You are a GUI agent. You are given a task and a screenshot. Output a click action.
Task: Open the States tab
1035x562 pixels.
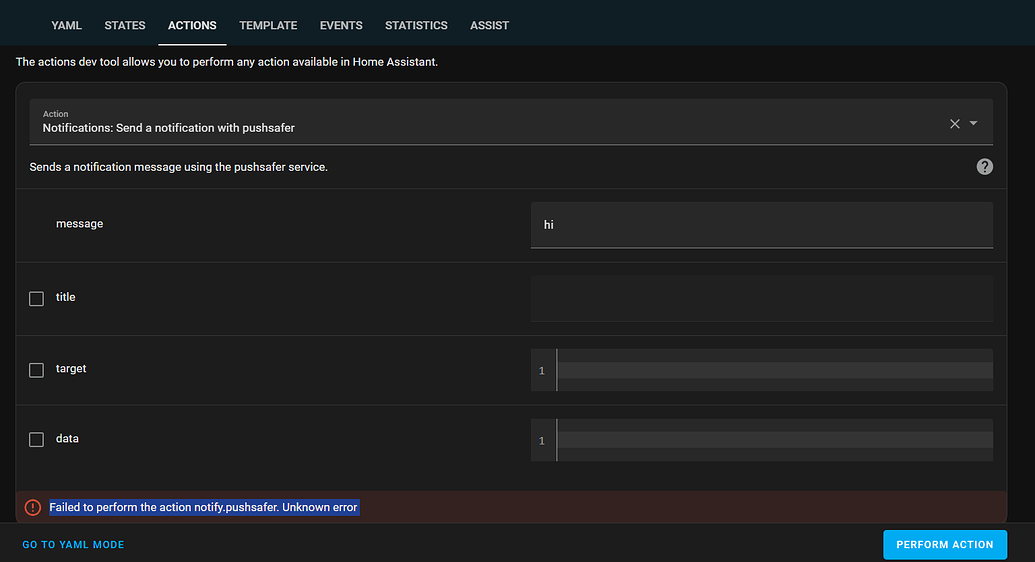click(x=125, y=25)
